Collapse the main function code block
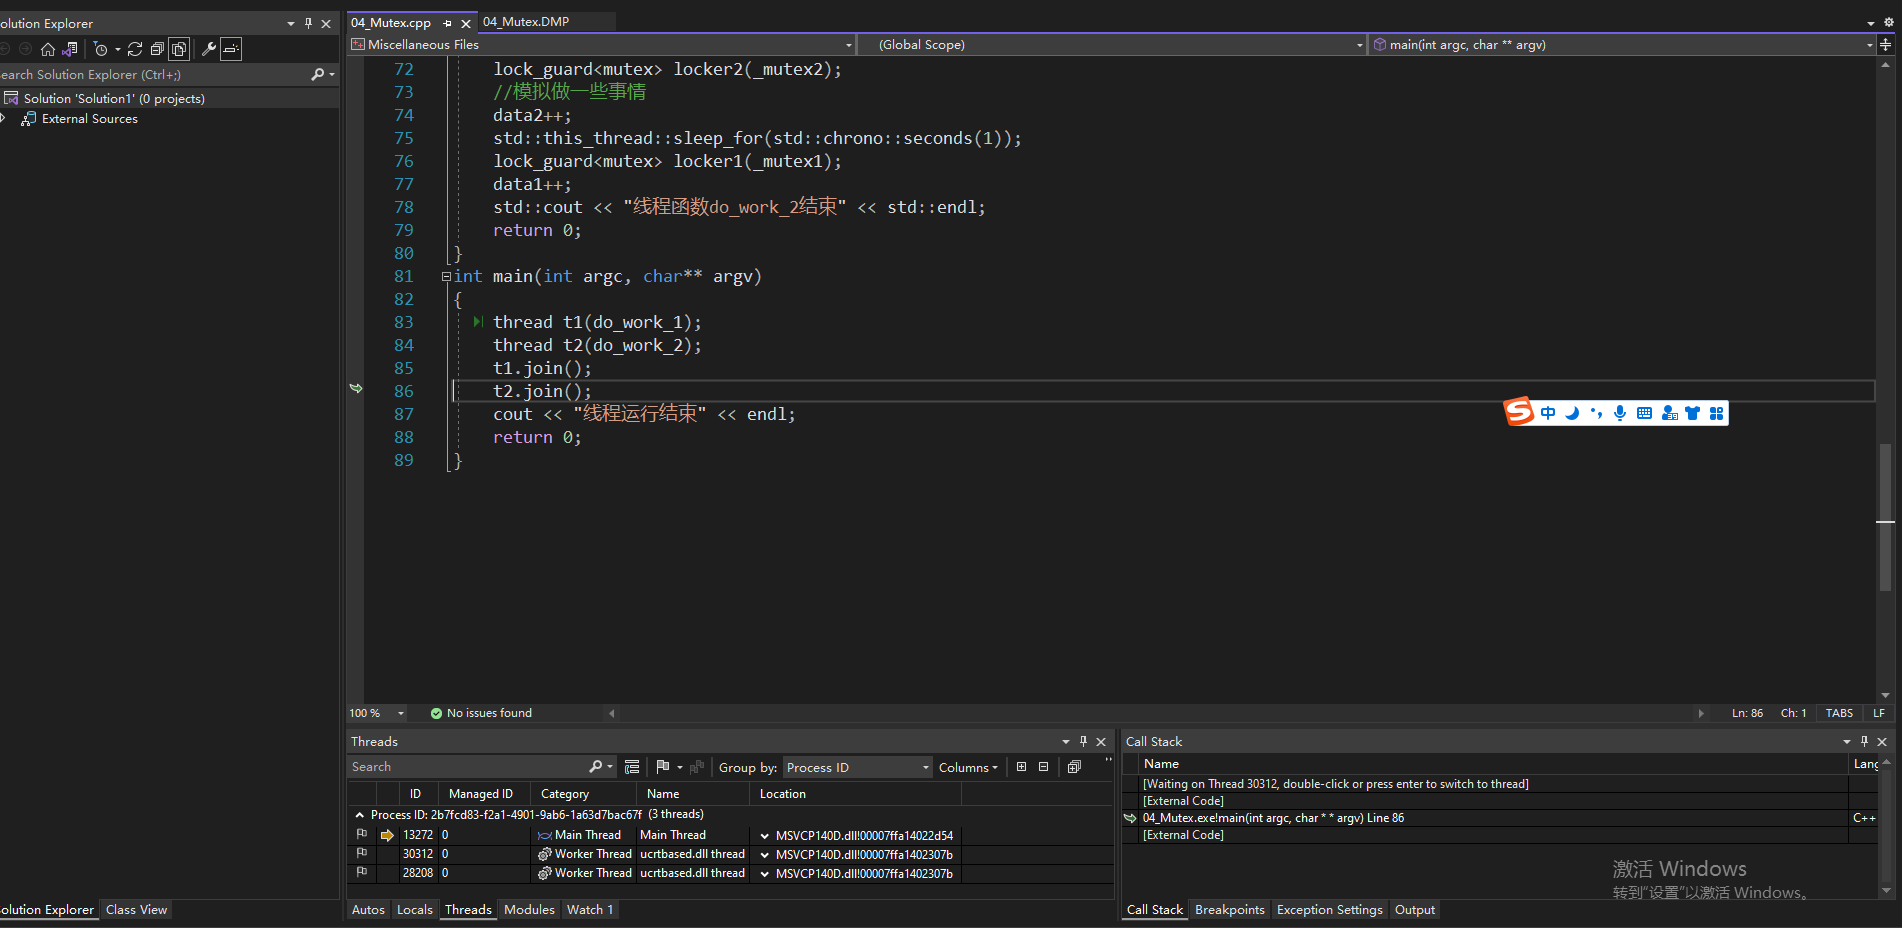 pos(446,277)
